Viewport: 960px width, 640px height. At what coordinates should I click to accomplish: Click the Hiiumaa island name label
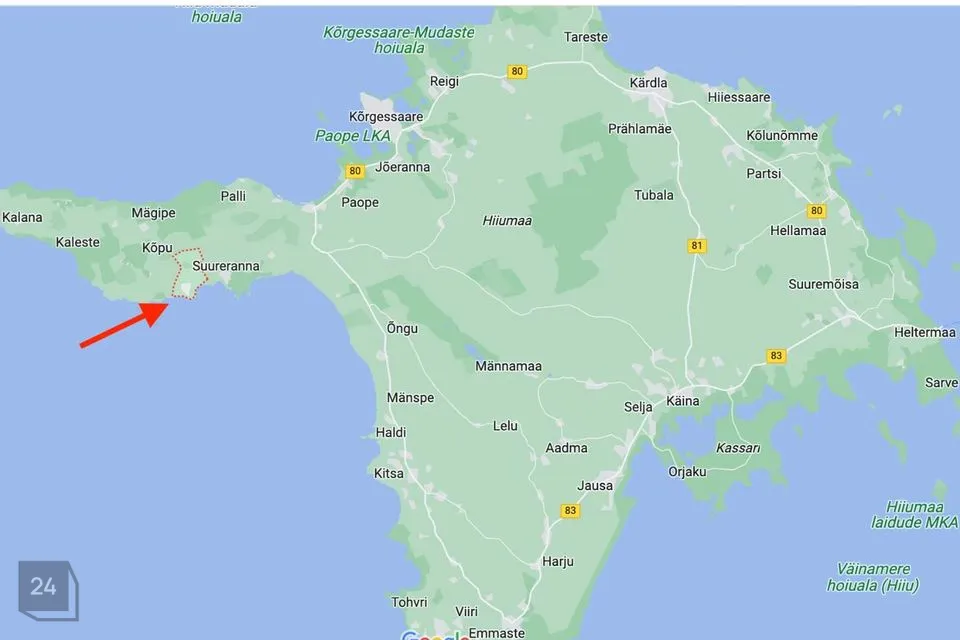pyautogui.click(x=507, y=221)
